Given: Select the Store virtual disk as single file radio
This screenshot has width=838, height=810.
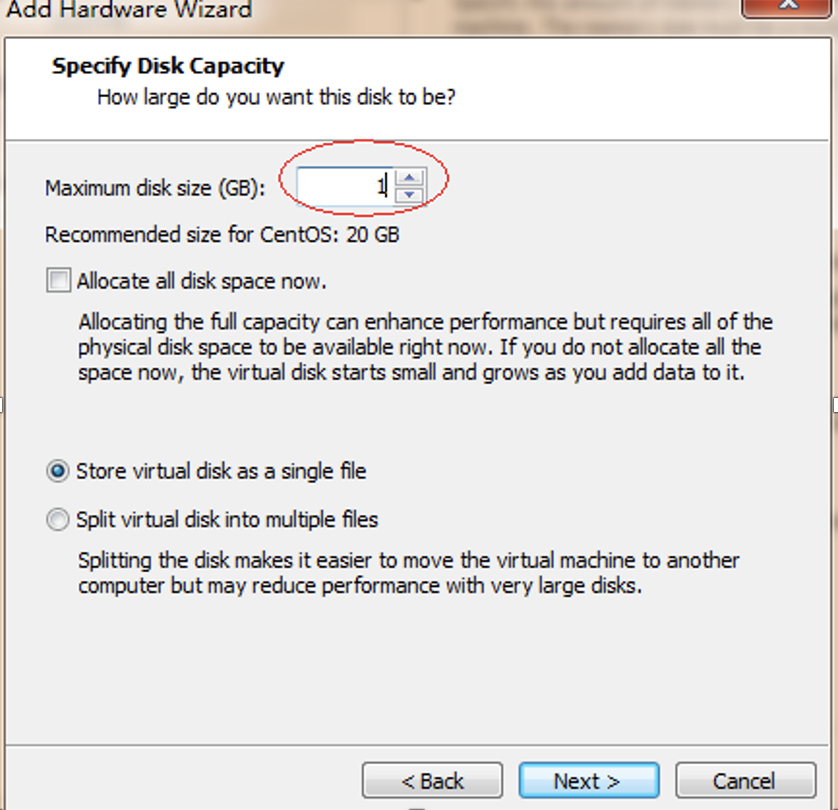Looking at the screenshot, I should point(58,471).
